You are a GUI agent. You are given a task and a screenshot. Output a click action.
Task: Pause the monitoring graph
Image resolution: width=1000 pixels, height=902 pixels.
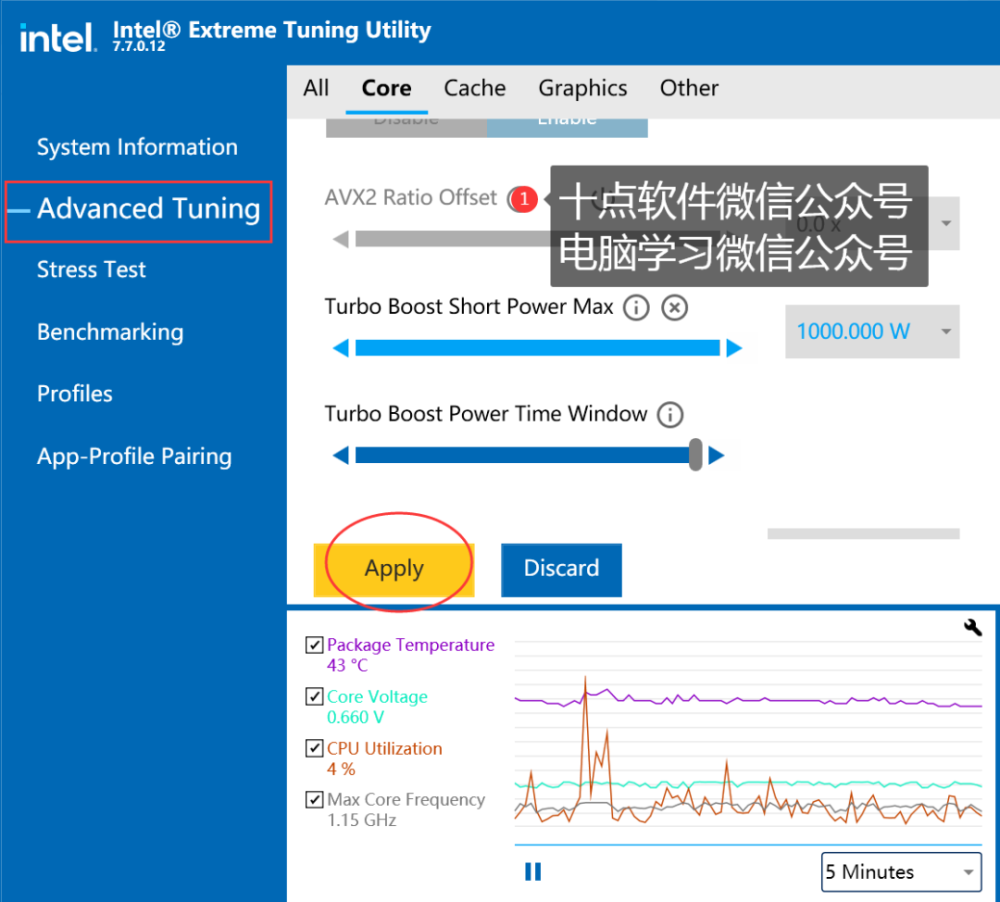[x=533, y=871]
